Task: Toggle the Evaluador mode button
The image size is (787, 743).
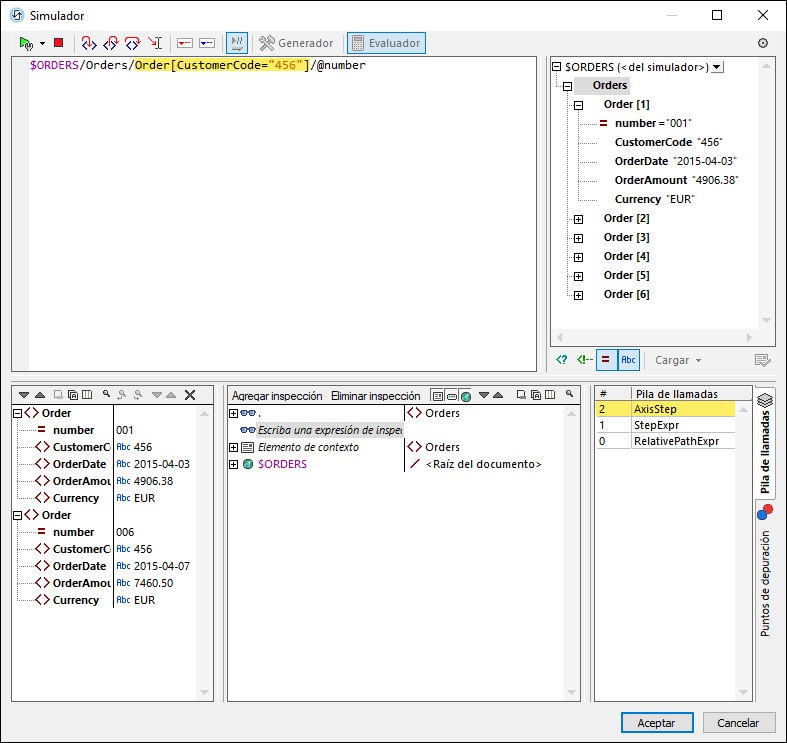Action: (386, 43)
